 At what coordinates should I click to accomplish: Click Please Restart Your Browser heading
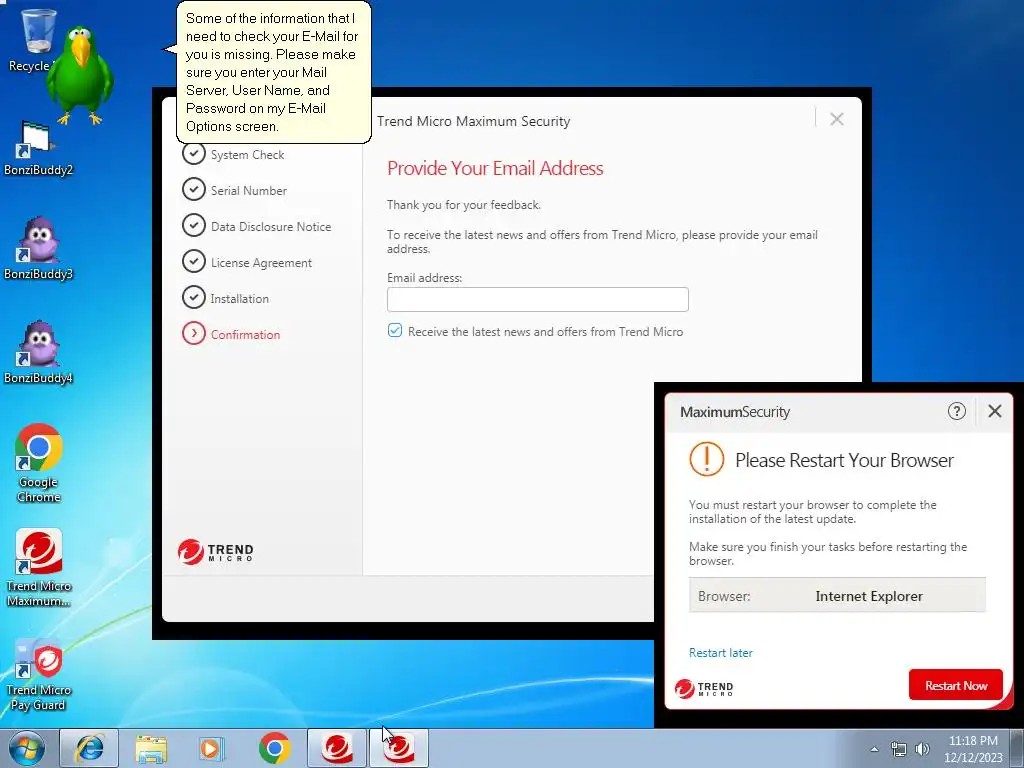[x=844, y=460]
